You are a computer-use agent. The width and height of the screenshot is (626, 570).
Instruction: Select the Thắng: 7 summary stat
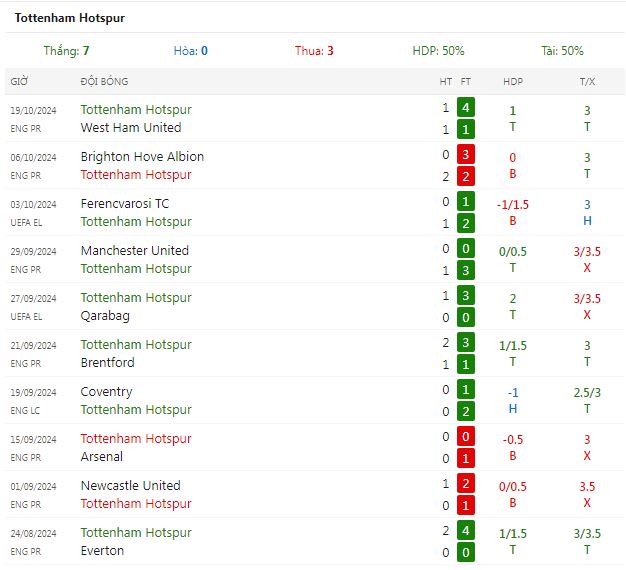tap(67, 51)
